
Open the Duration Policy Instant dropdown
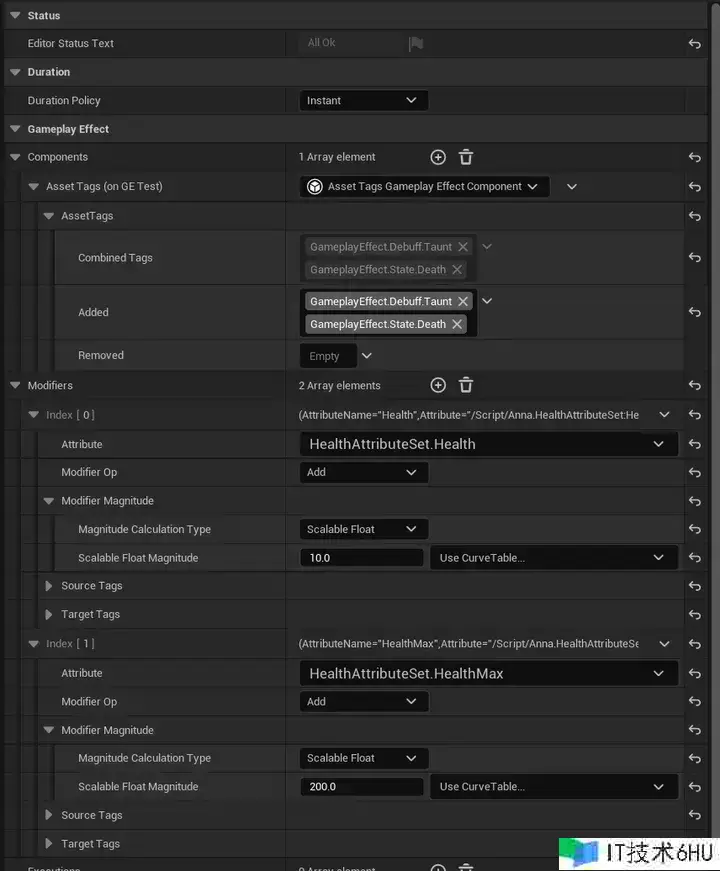(363, 101)
